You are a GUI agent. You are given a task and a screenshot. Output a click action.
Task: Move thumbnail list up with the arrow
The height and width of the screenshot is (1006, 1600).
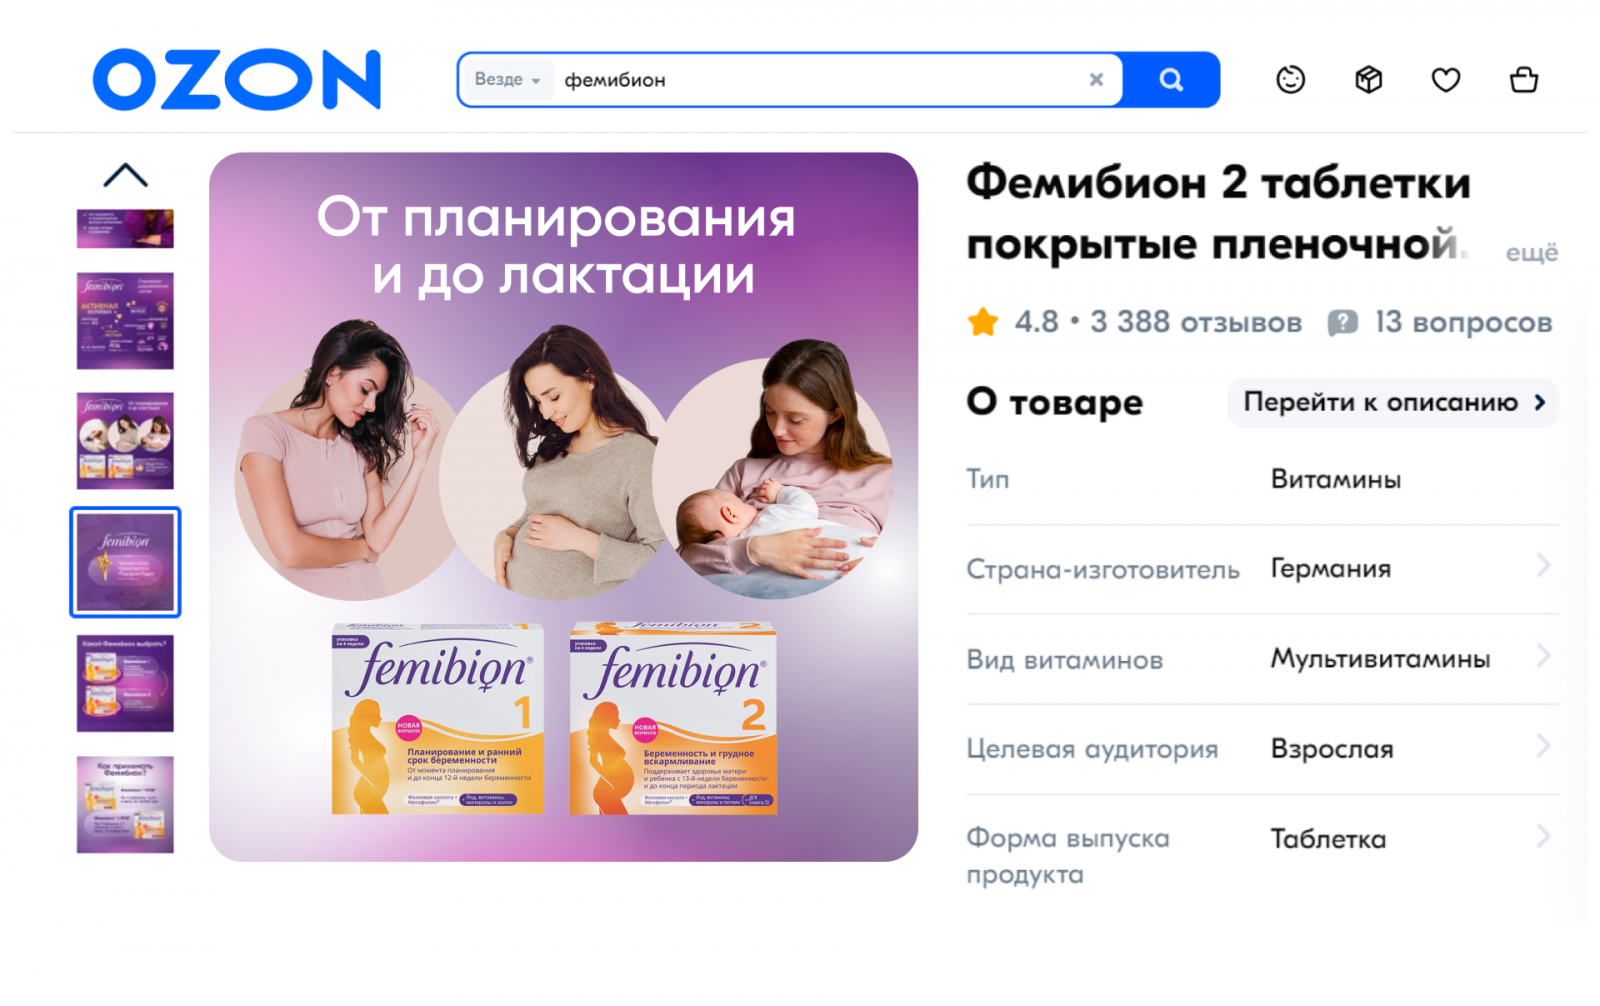(x=126, y=175)
